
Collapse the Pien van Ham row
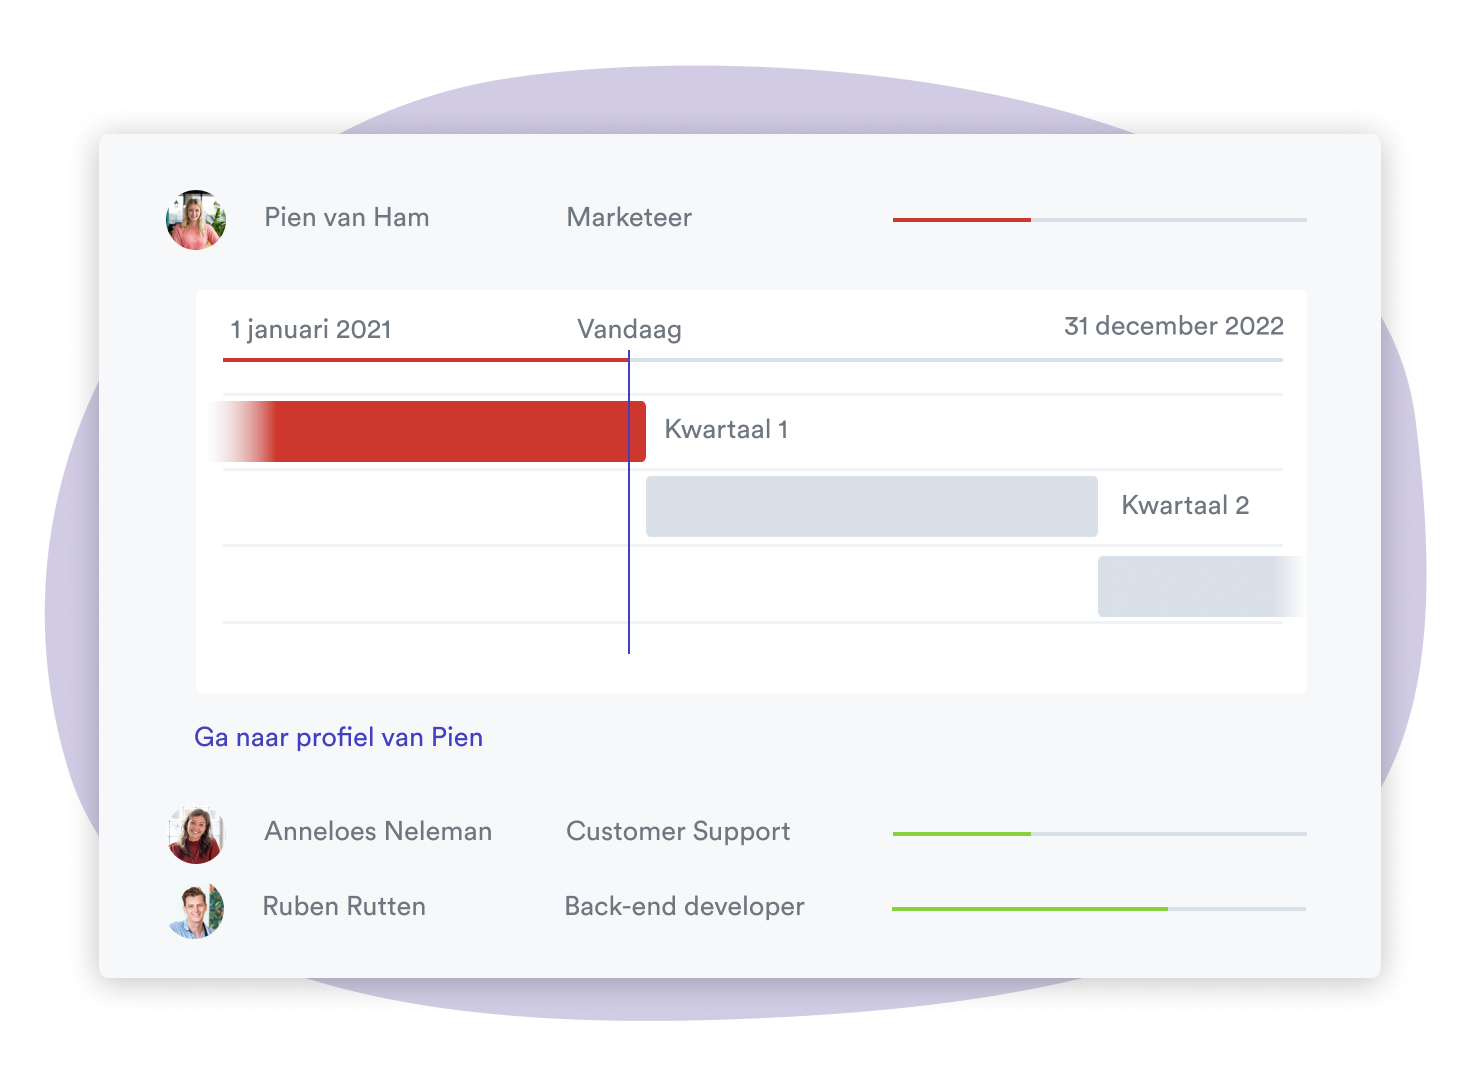click(737, 219)
